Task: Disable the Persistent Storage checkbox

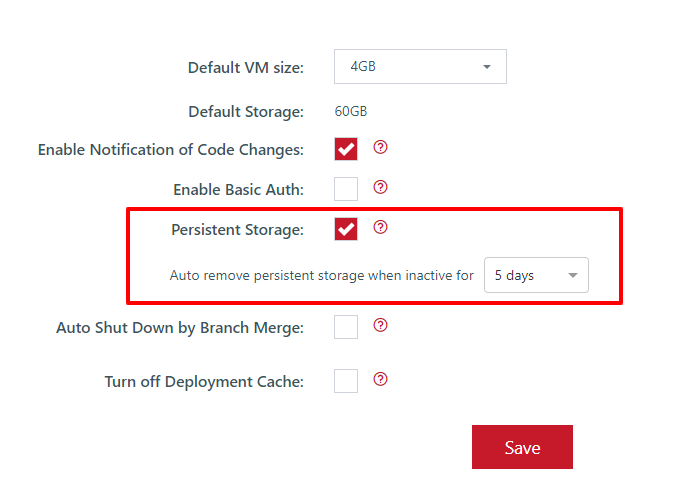Action: 346,229
